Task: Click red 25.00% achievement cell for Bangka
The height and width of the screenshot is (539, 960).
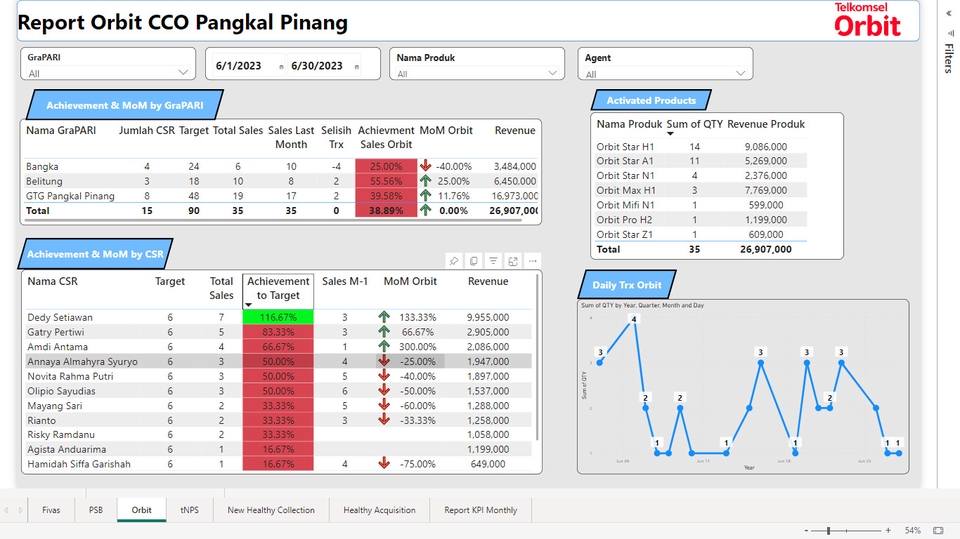Action: (x=386, y=167)
